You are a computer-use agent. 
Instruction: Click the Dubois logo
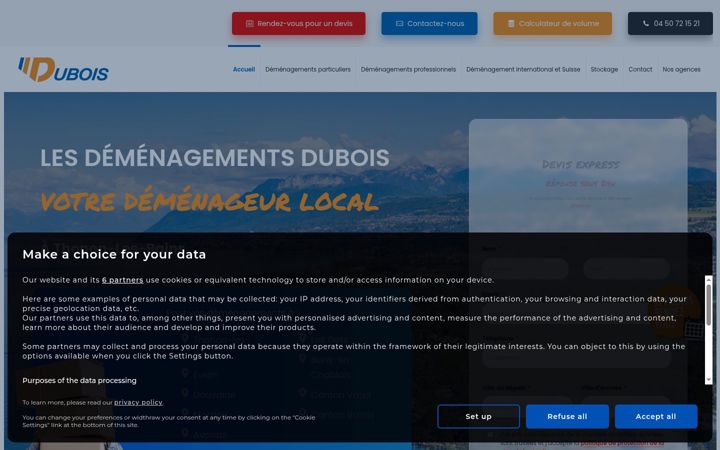point(63,69)
